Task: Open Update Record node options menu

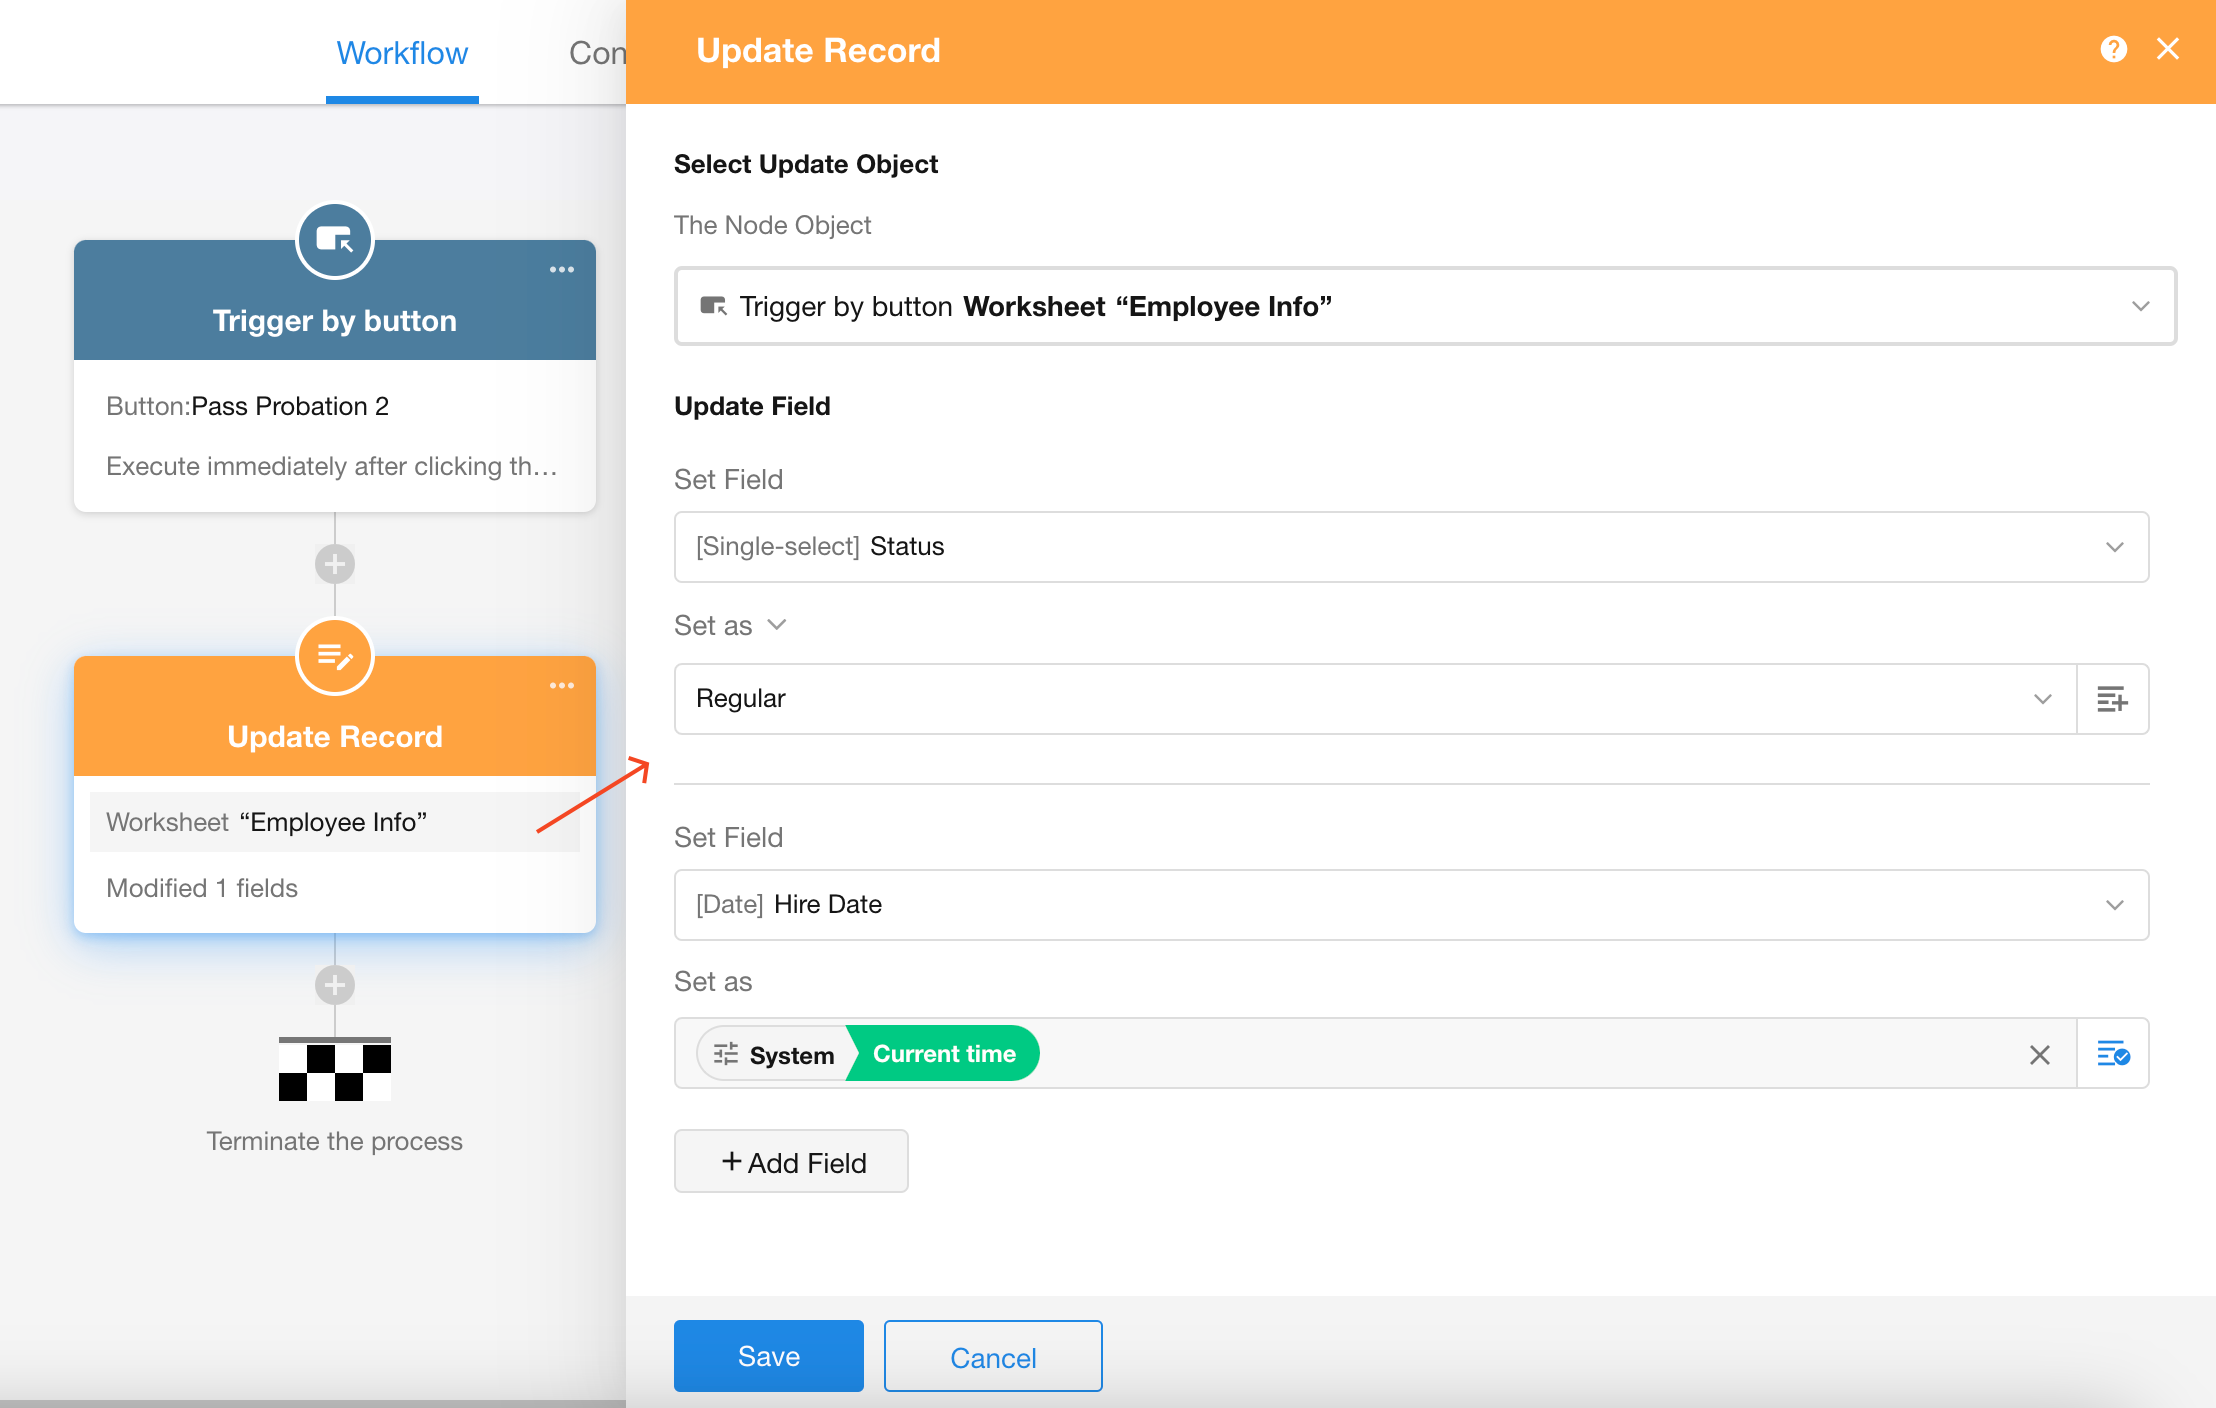Action: point(561,685)
